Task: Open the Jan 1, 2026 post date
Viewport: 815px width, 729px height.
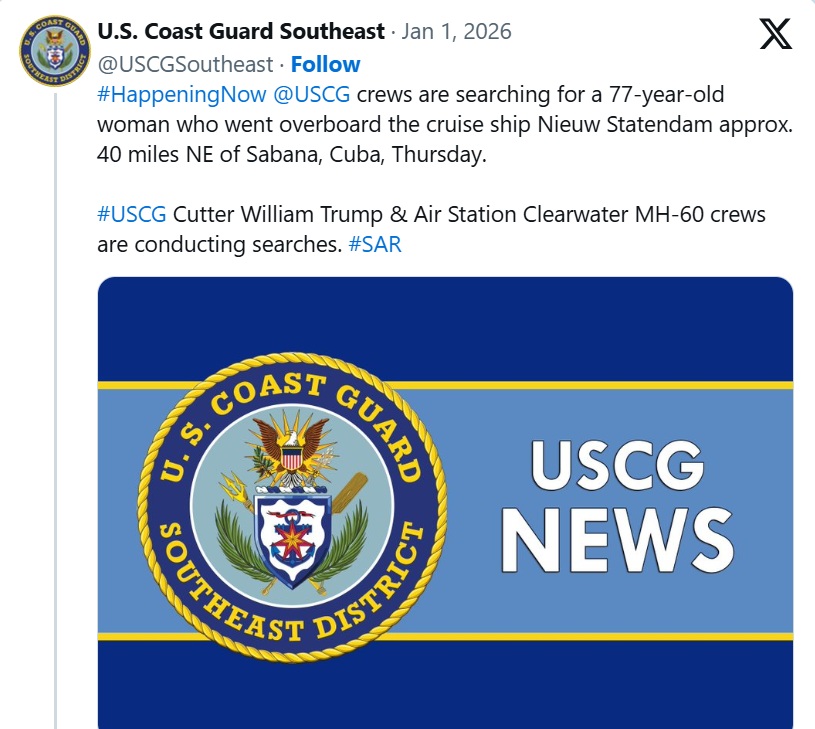Action: tap(456, 31)
